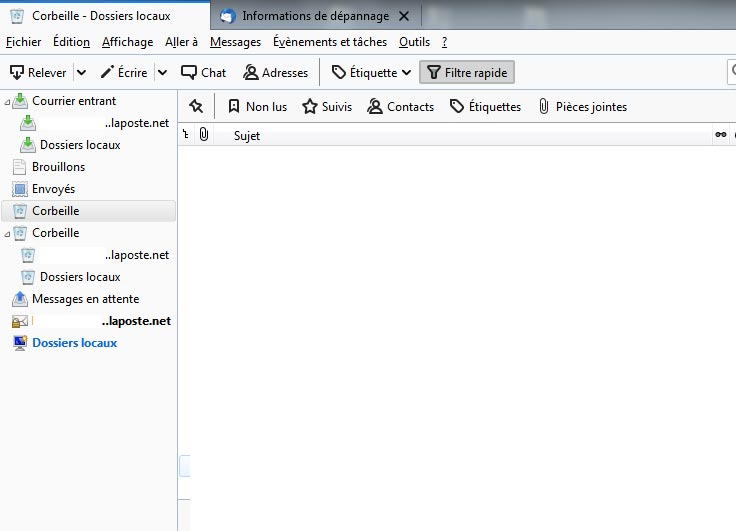Open the Relever dropdown arrow
This screenshot has height=531, width=736.
point(82,73)
